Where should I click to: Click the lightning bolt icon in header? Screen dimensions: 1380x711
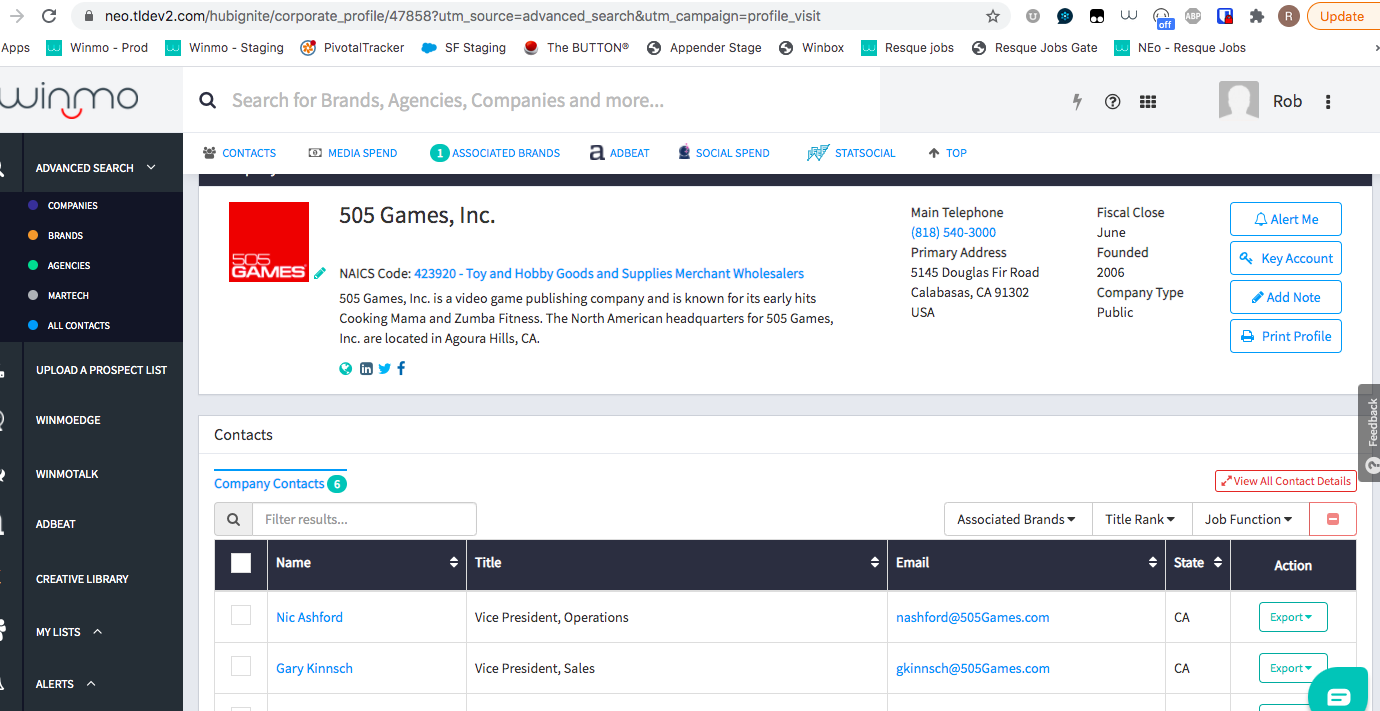pos(1077,101)
